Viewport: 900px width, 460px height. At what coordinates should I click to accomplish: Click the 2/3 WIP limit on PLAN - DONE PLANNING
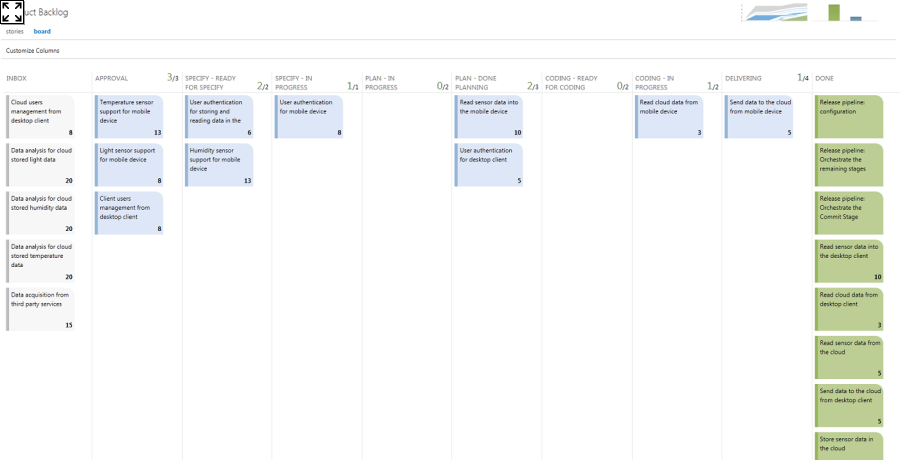tap(533, 87)
